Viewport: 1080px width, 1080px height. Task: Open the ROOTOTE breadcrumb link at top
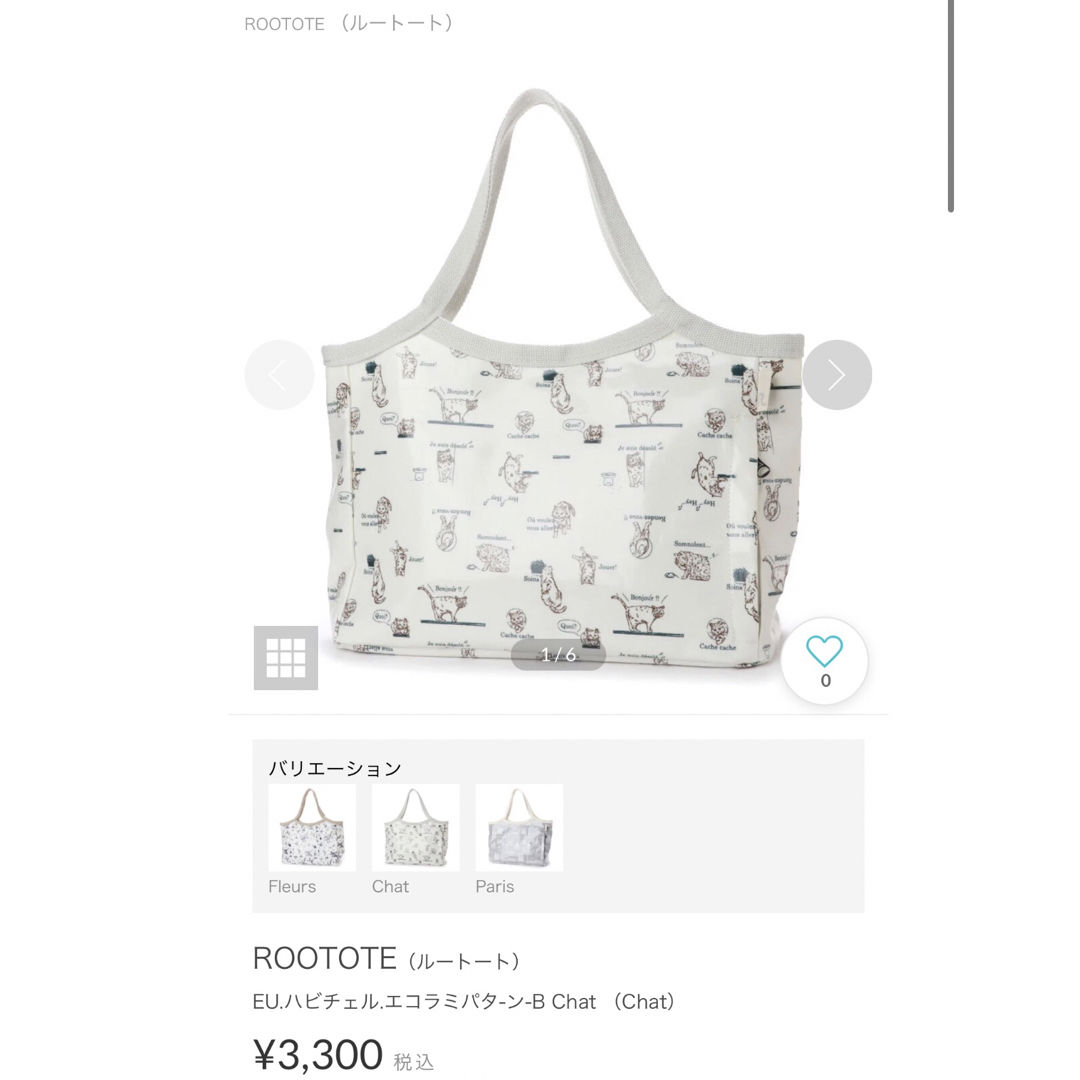[x=349, y=23]
